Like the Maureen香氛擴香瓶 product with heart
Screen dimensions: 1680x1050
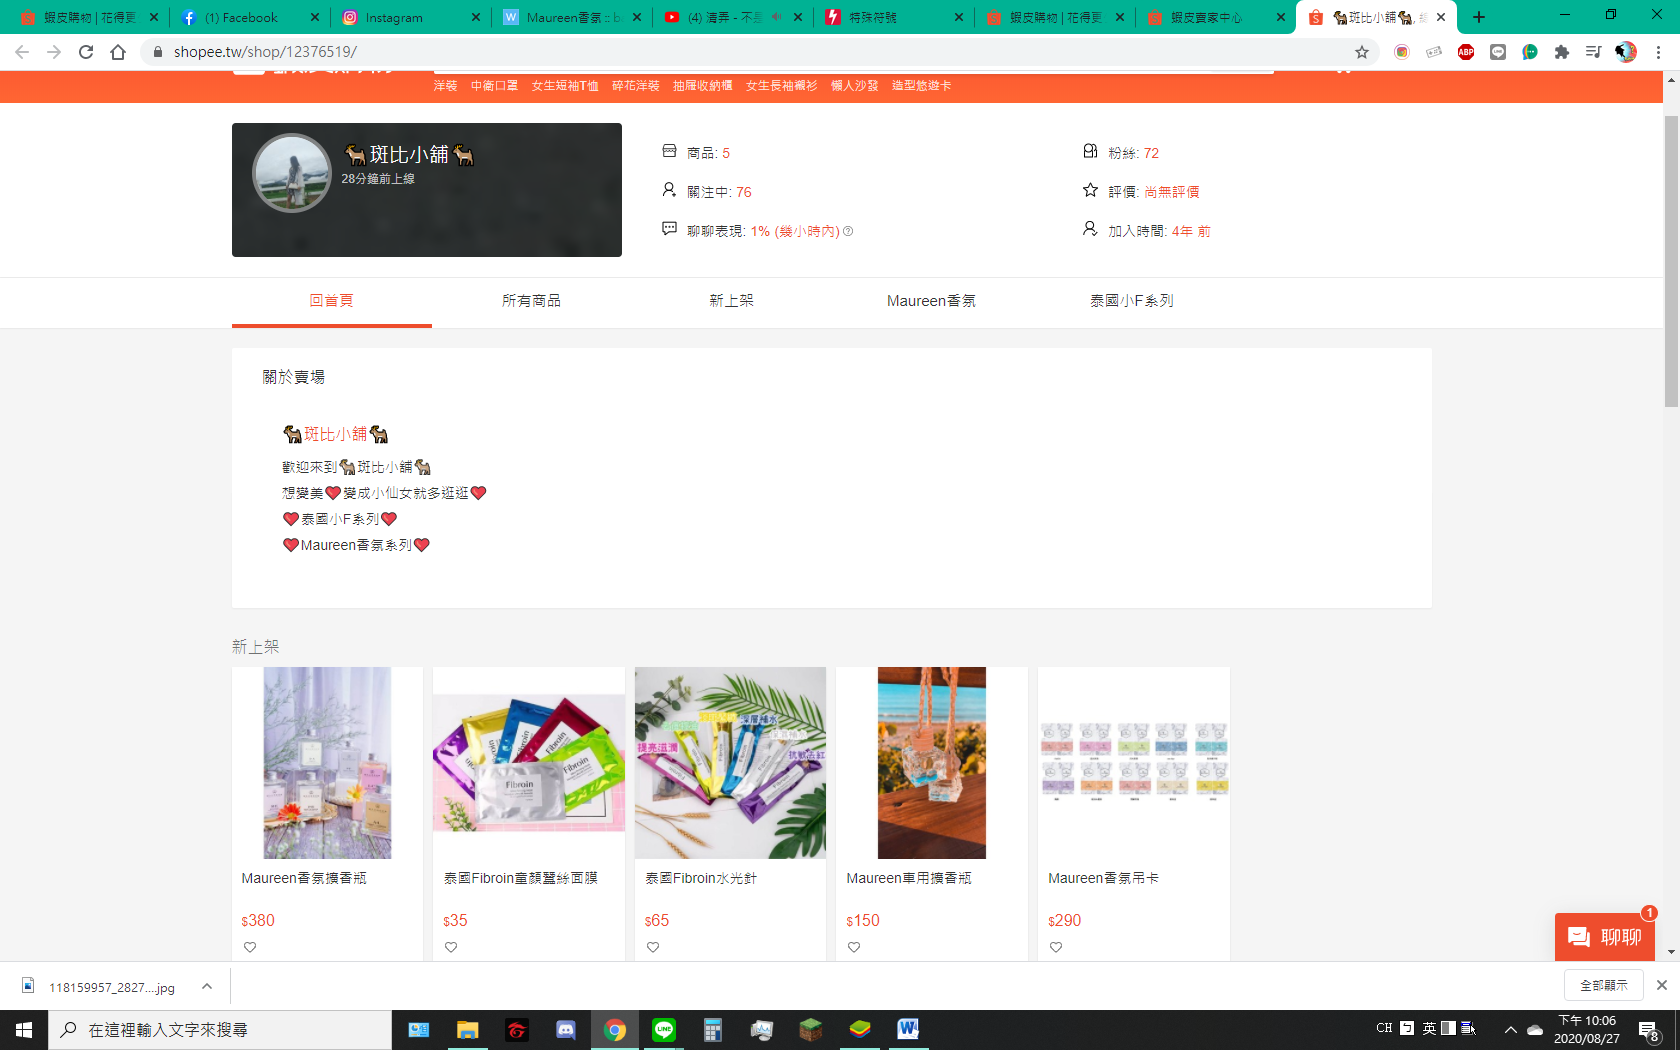click(250, 947)
